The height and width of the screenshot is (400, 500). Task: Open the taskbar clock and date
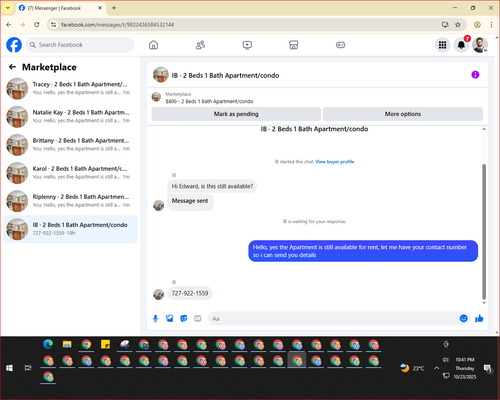click(x=465, y=368)
